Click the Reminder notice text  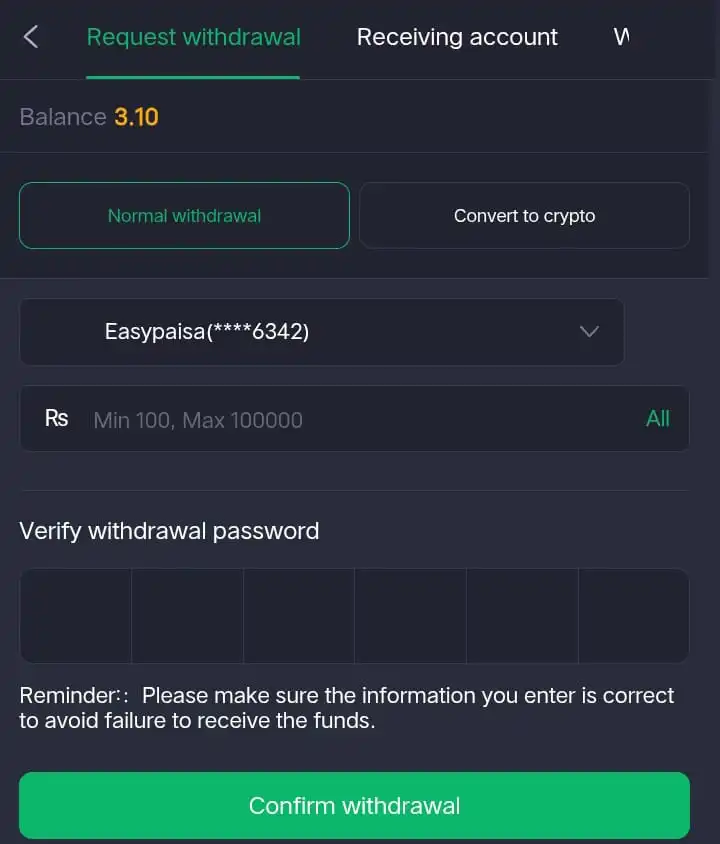click(346, 707)
